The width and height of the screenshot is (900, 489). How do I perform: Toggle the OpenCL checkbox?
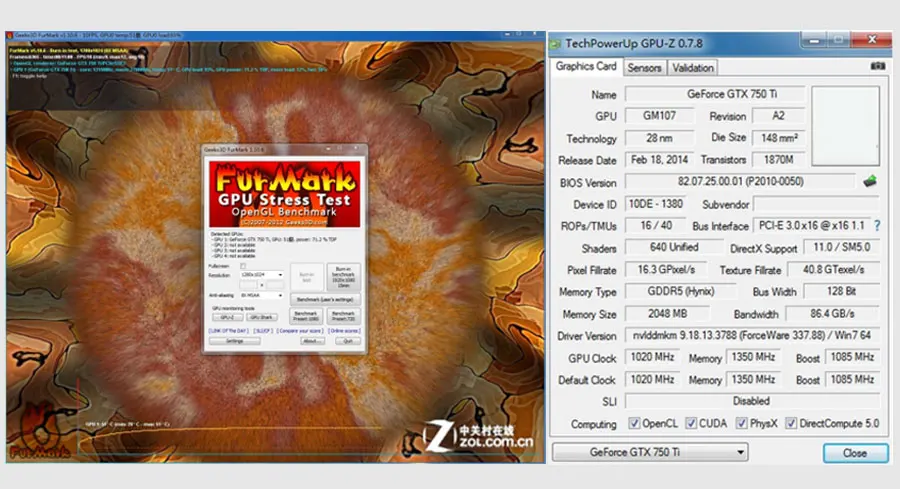point(634,424)
